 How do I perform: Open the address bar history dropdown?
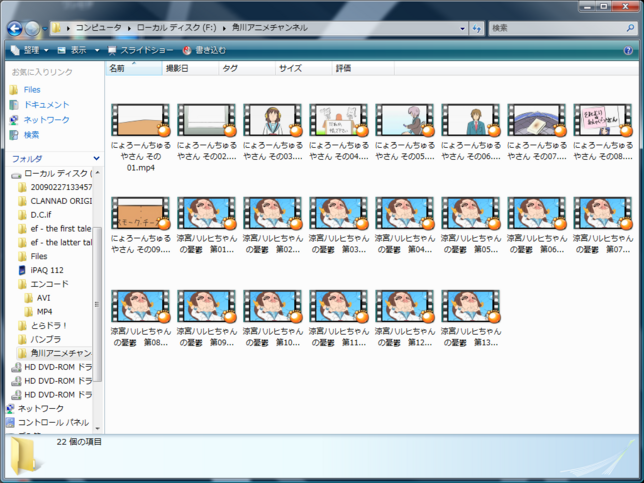[462, 28]
